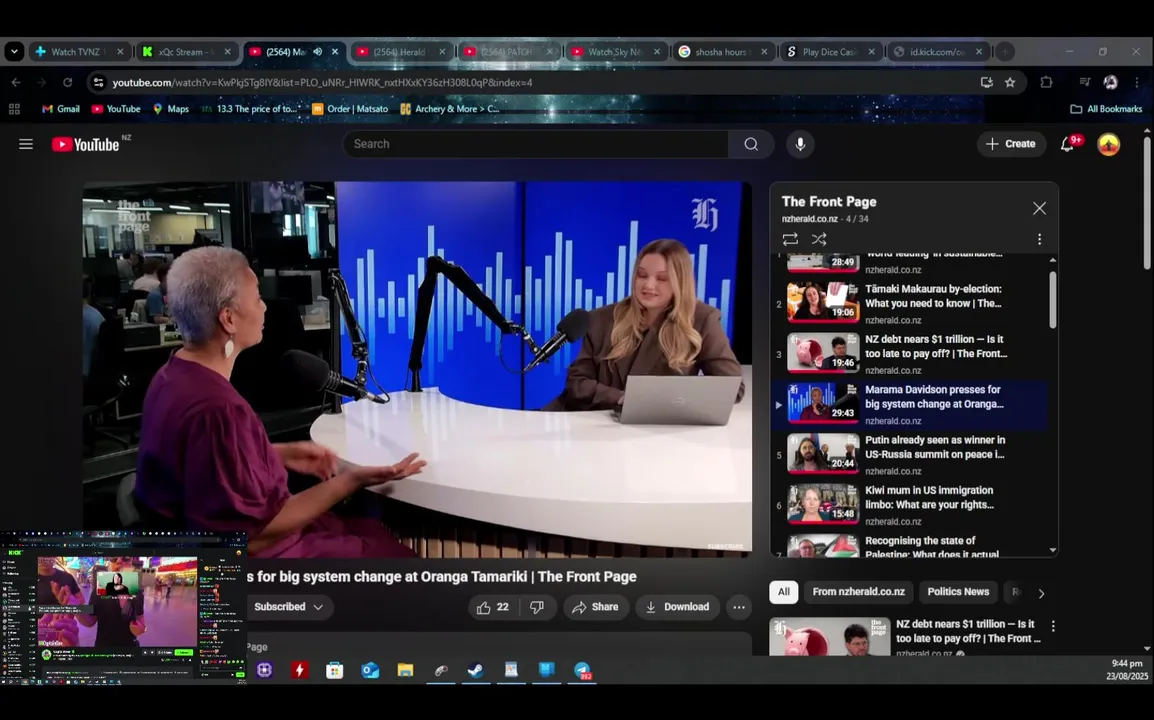Click the playlist panel scrollbar thumb
Screen dimensions: 1154x720
(x=1052, y=300)
